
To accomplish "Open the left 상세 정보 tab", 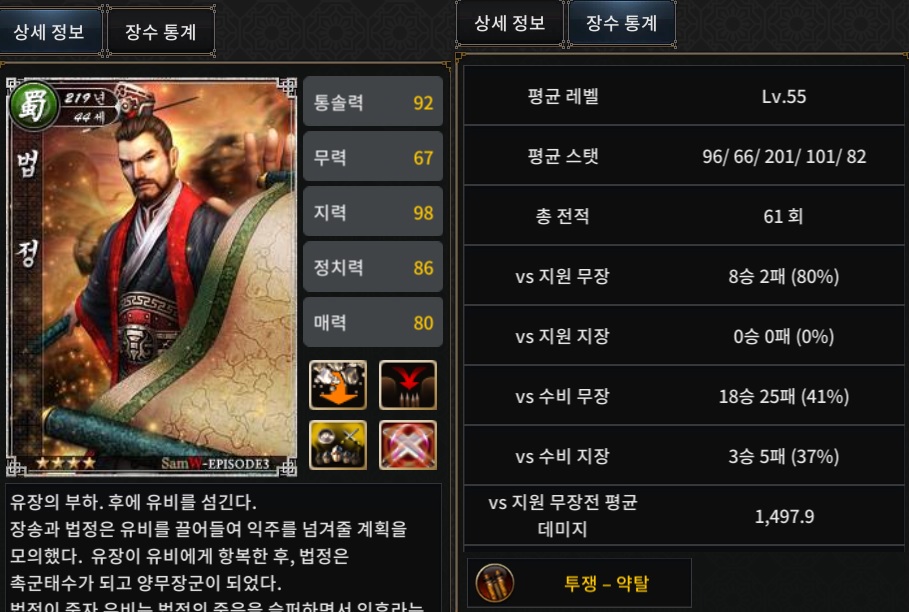I will point(50,31).
